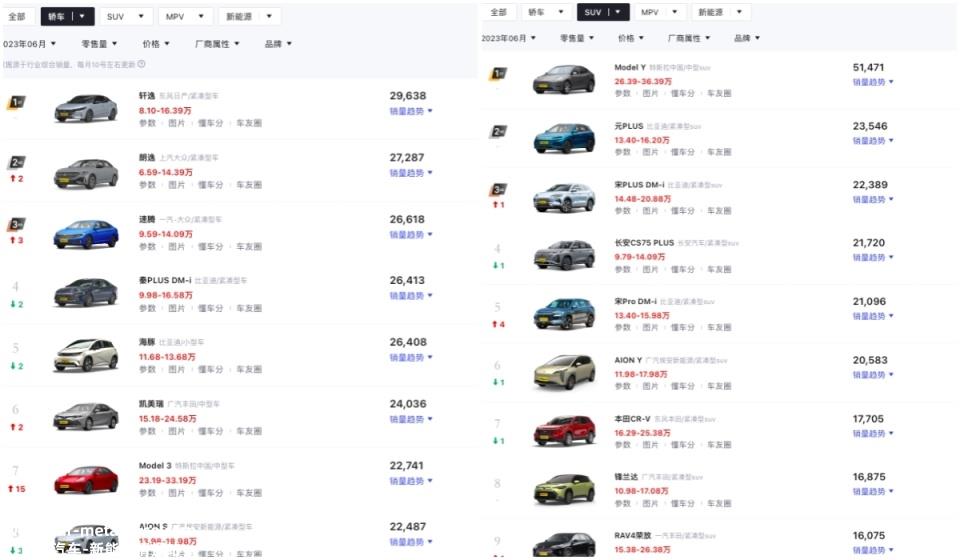Open the MPV tab in the sedan list

coord(185,17)
